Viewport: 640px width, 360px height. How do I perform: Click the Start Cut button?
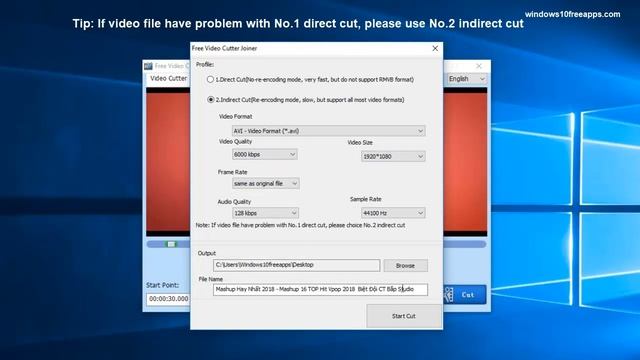point(404,316)
